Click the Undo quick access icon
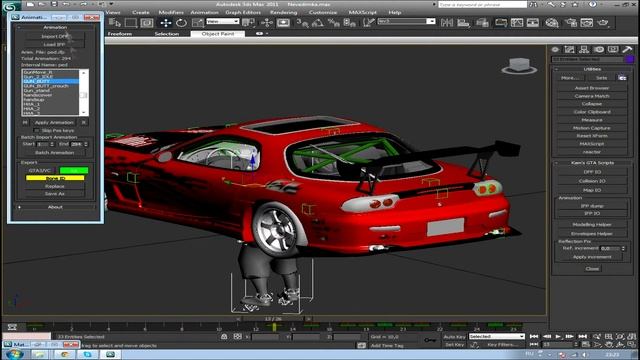The image size is (640, 360). (x=66, y=4)
